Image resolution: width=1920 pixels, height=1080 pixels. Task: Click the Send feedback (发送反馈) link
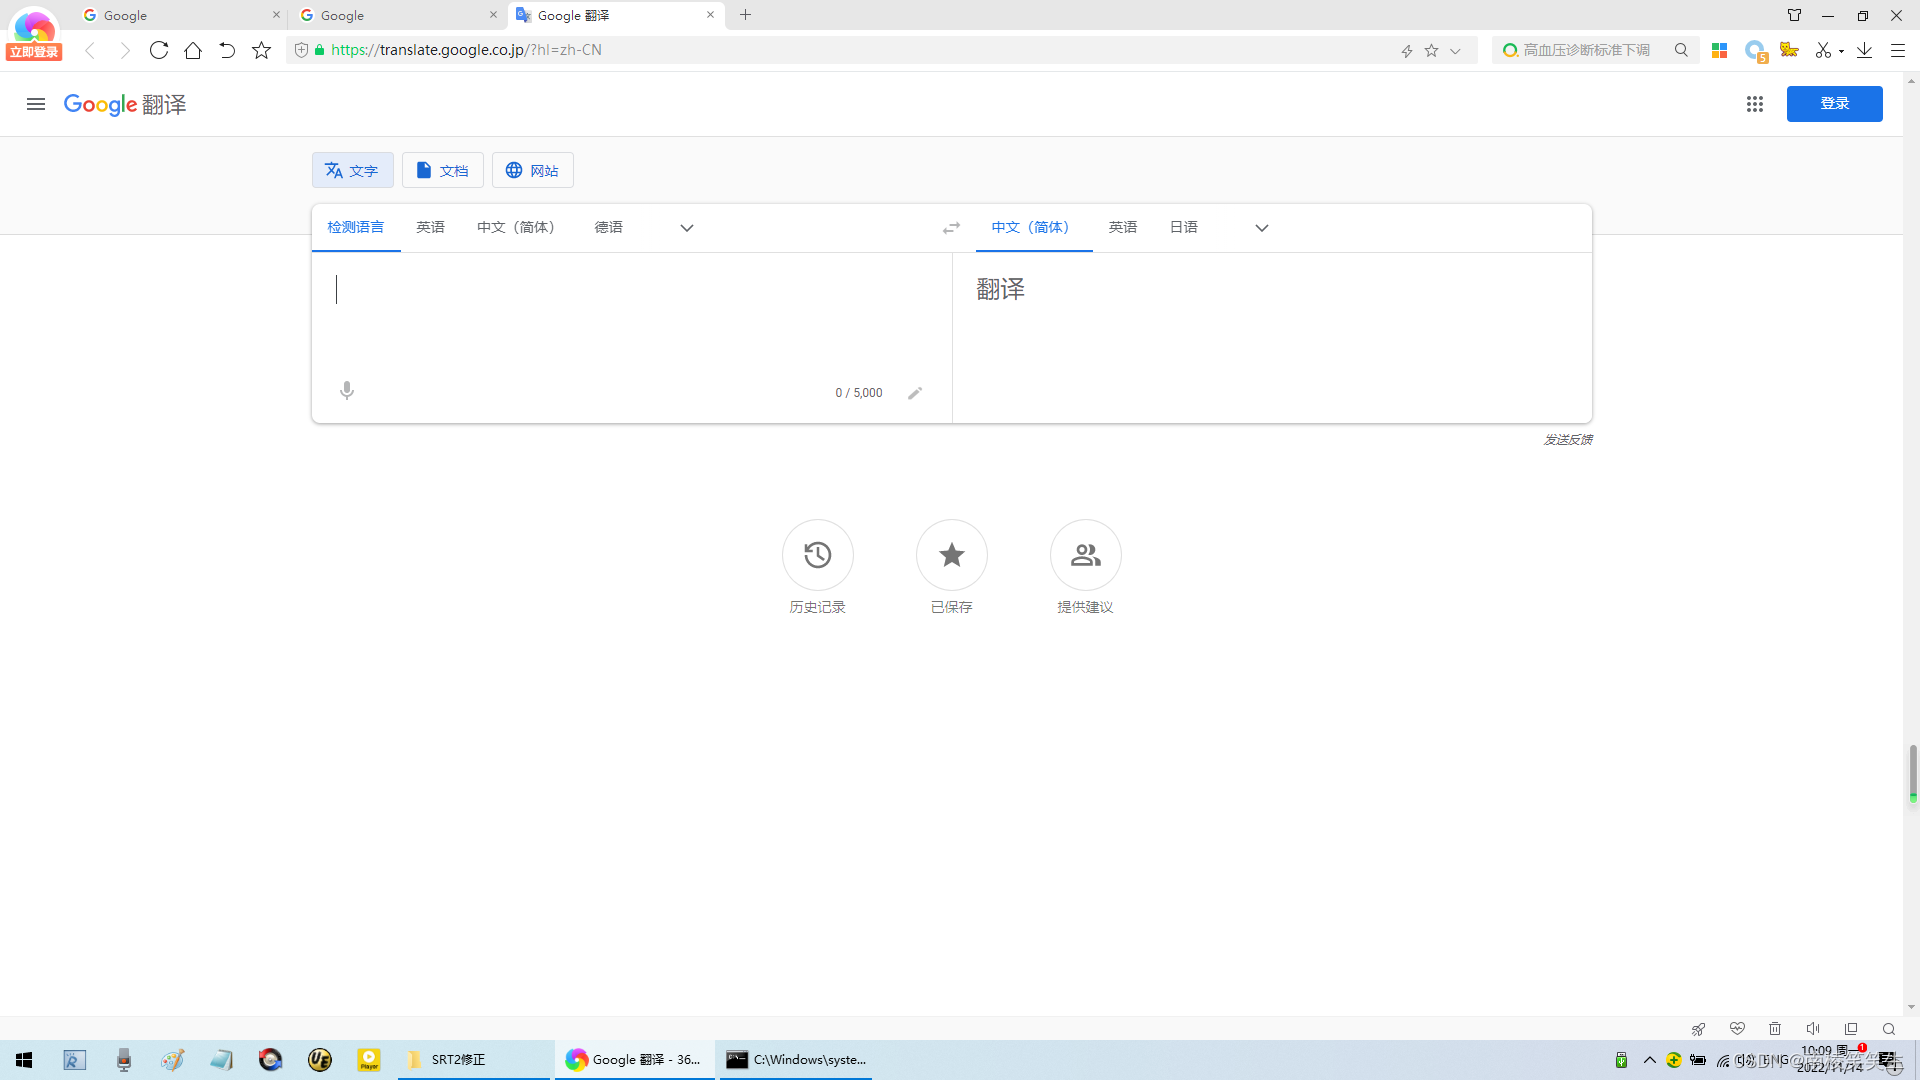point(1567,440)
